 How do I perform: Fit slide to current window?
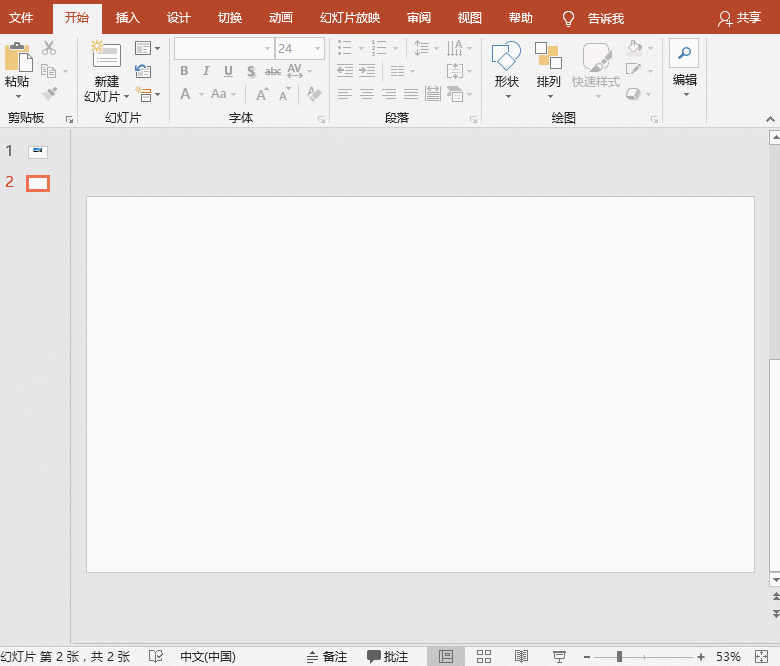761,657
